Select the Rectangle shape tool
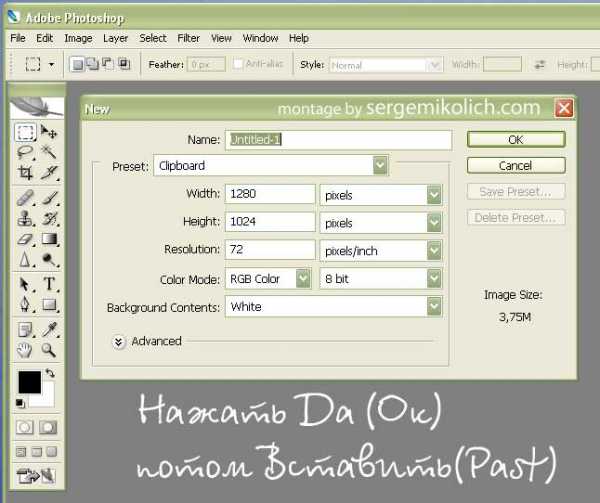600x503 pixels. click(x=49, y=304)
